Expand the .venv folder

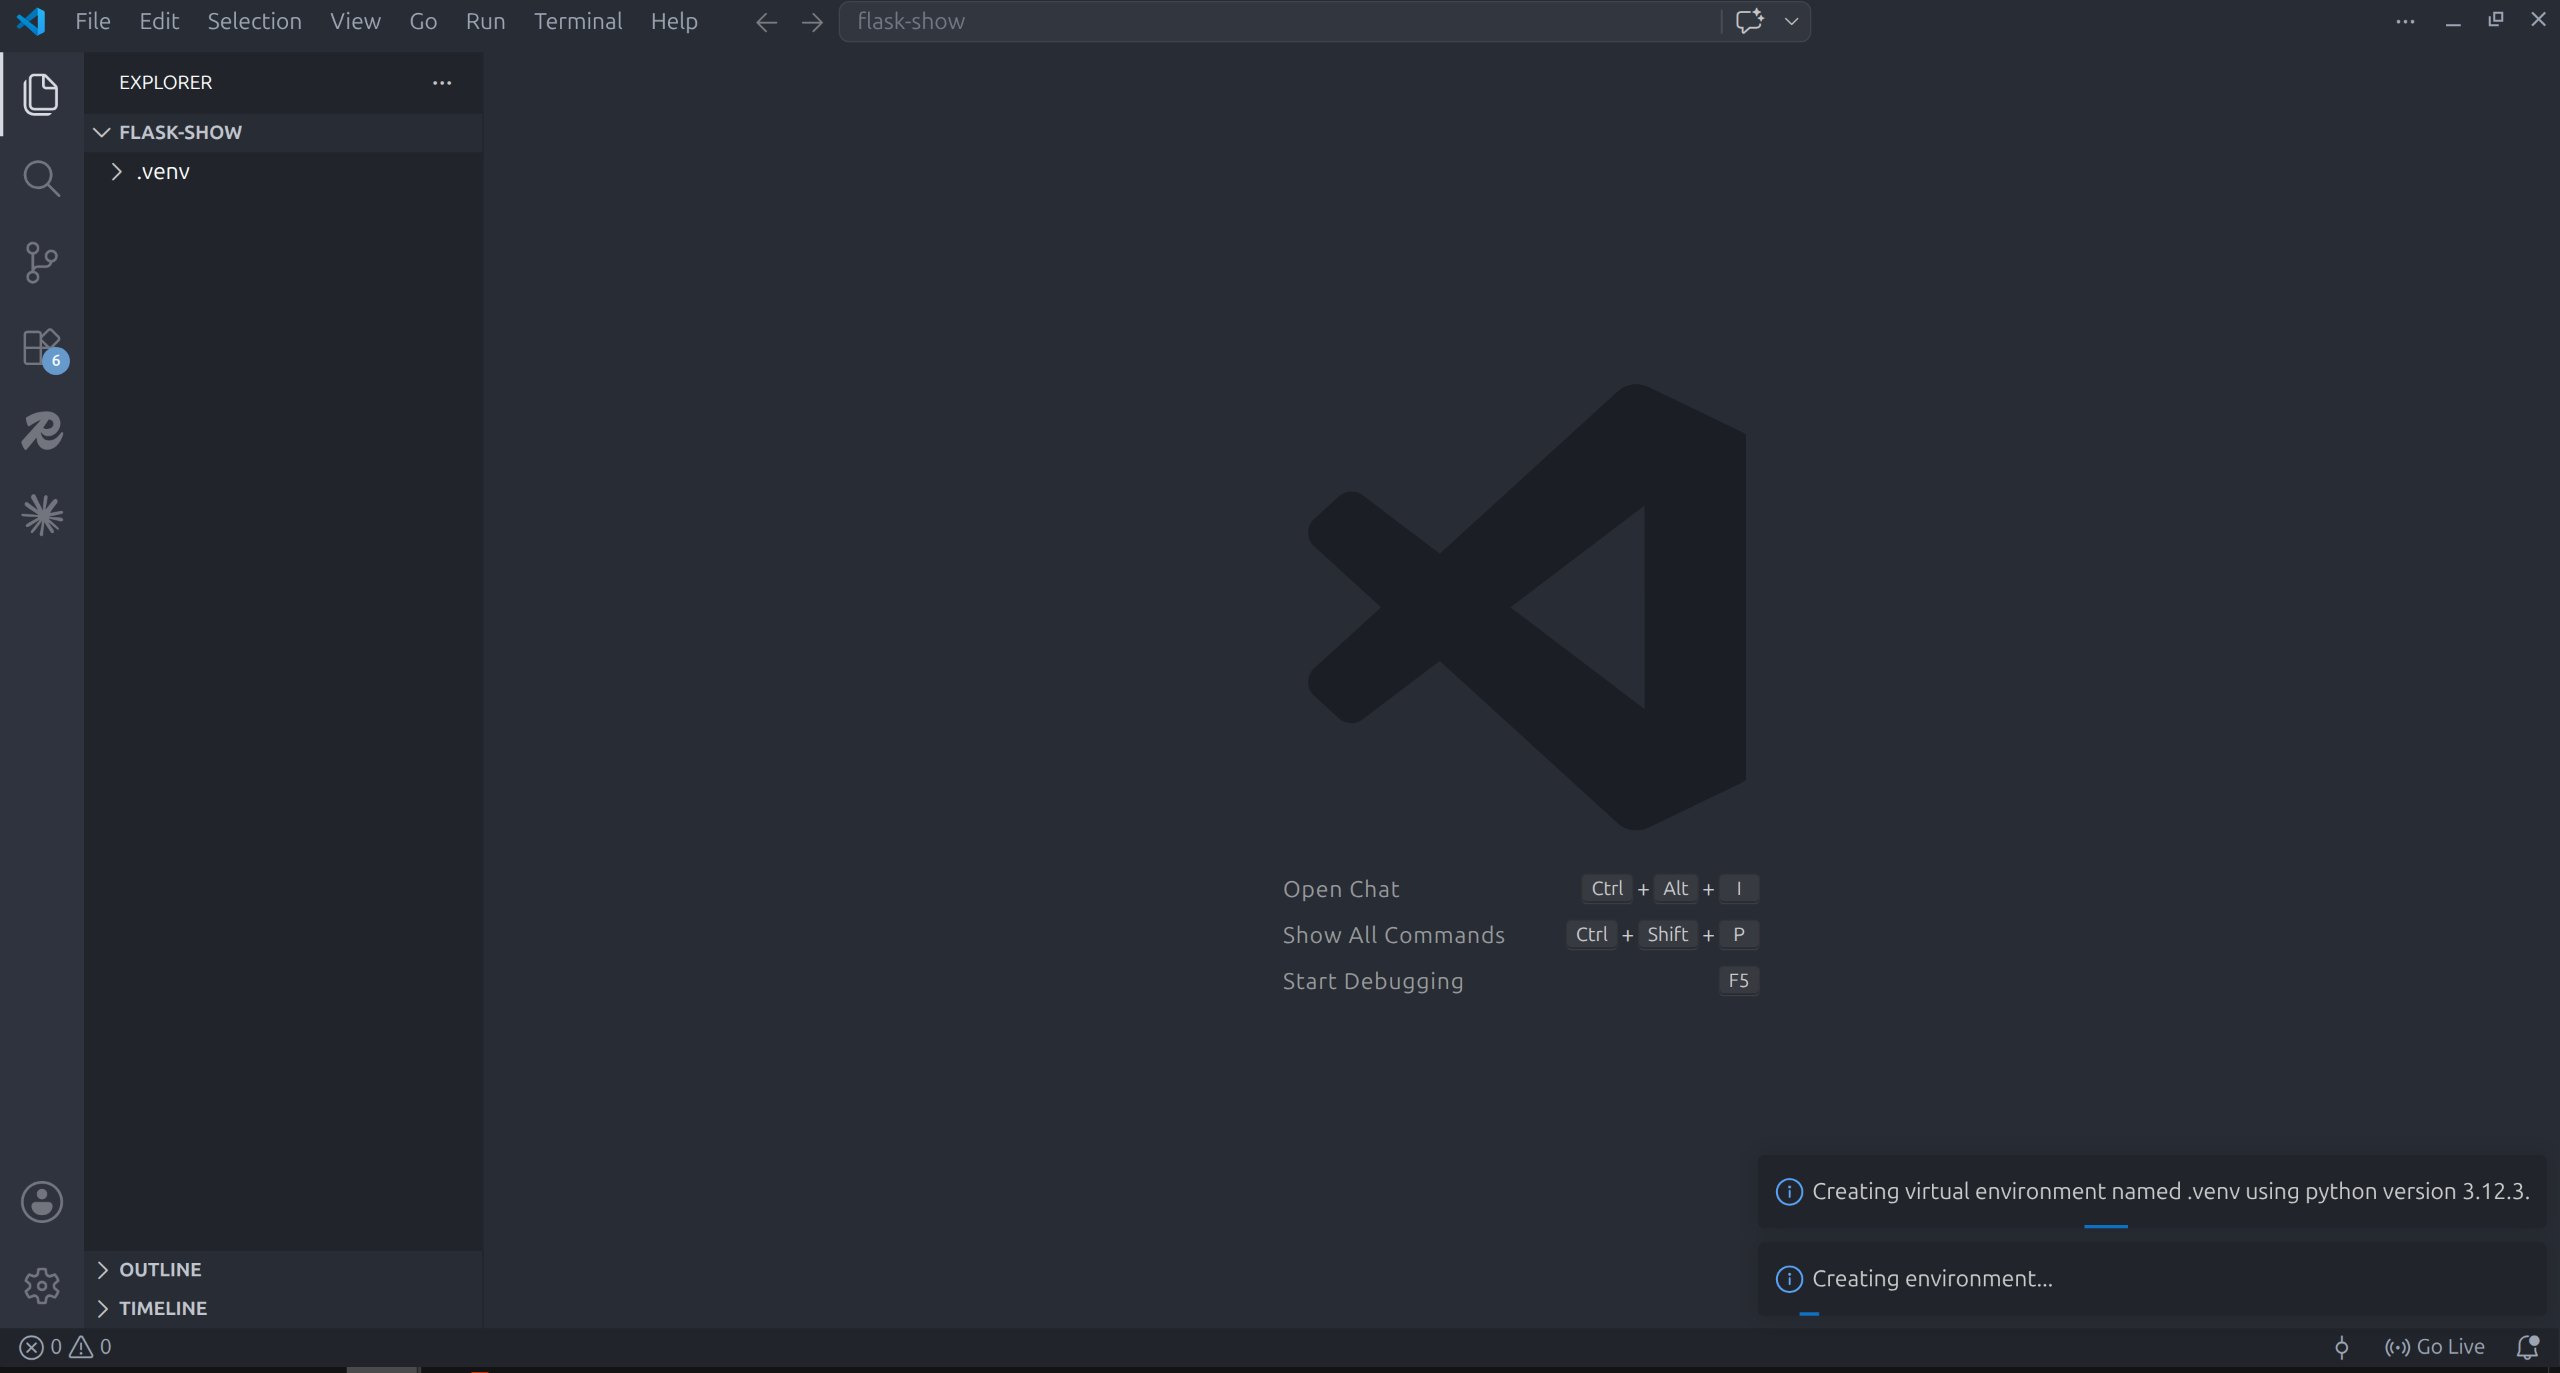(283, 172)
